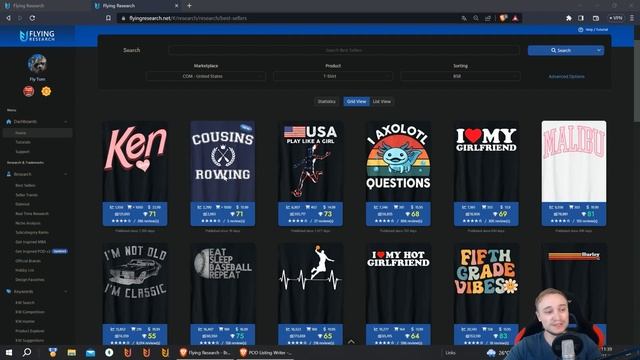Open the Windows Start menu

click(8, 352)
